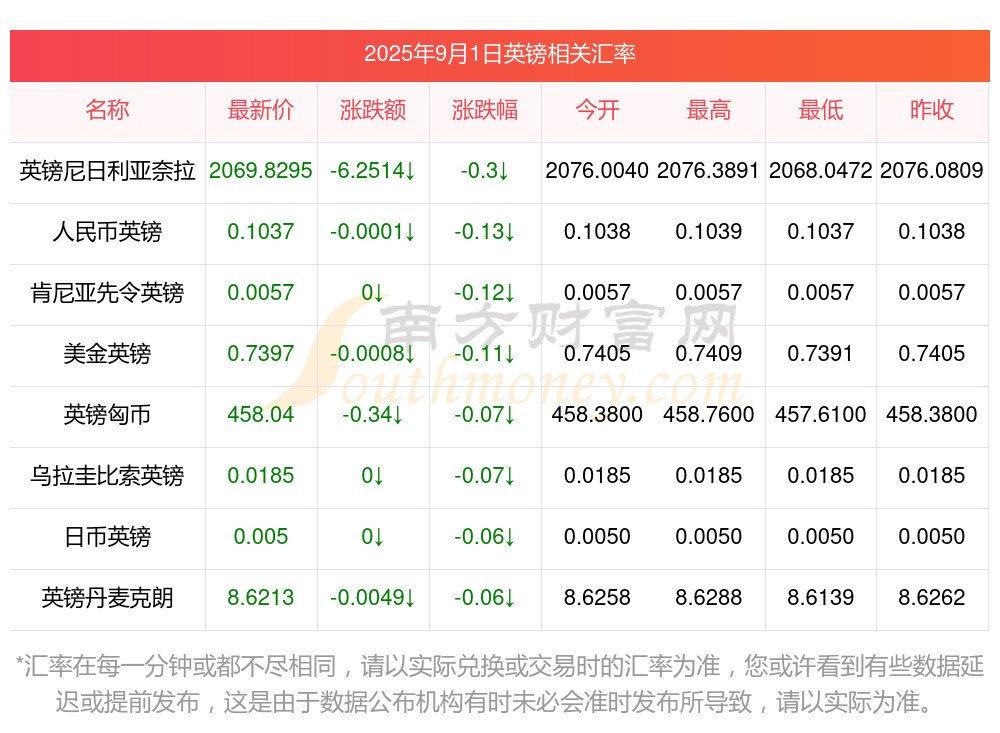Click the row name 乌拉圭比索英镑

(x=107, y=475)
